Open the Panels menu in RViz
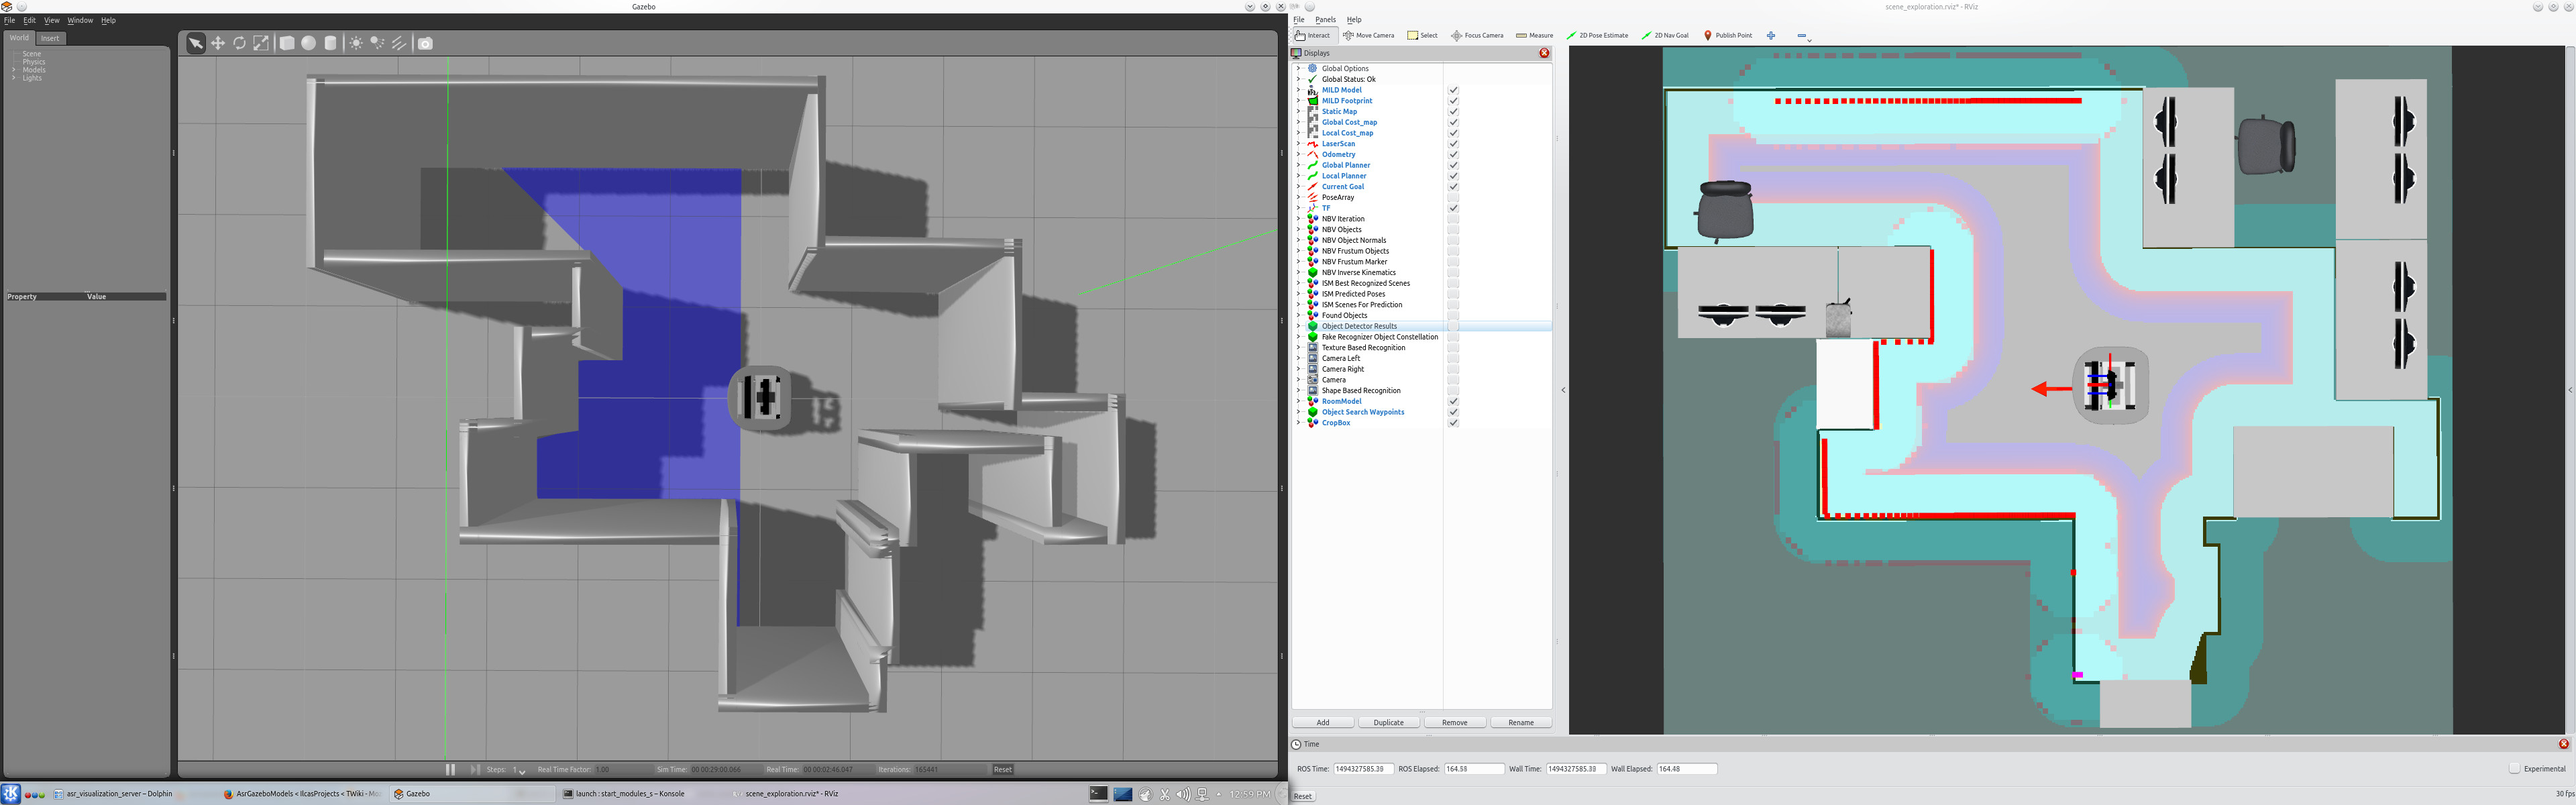Viewport: 2576px width, 805px height. 1325,20
